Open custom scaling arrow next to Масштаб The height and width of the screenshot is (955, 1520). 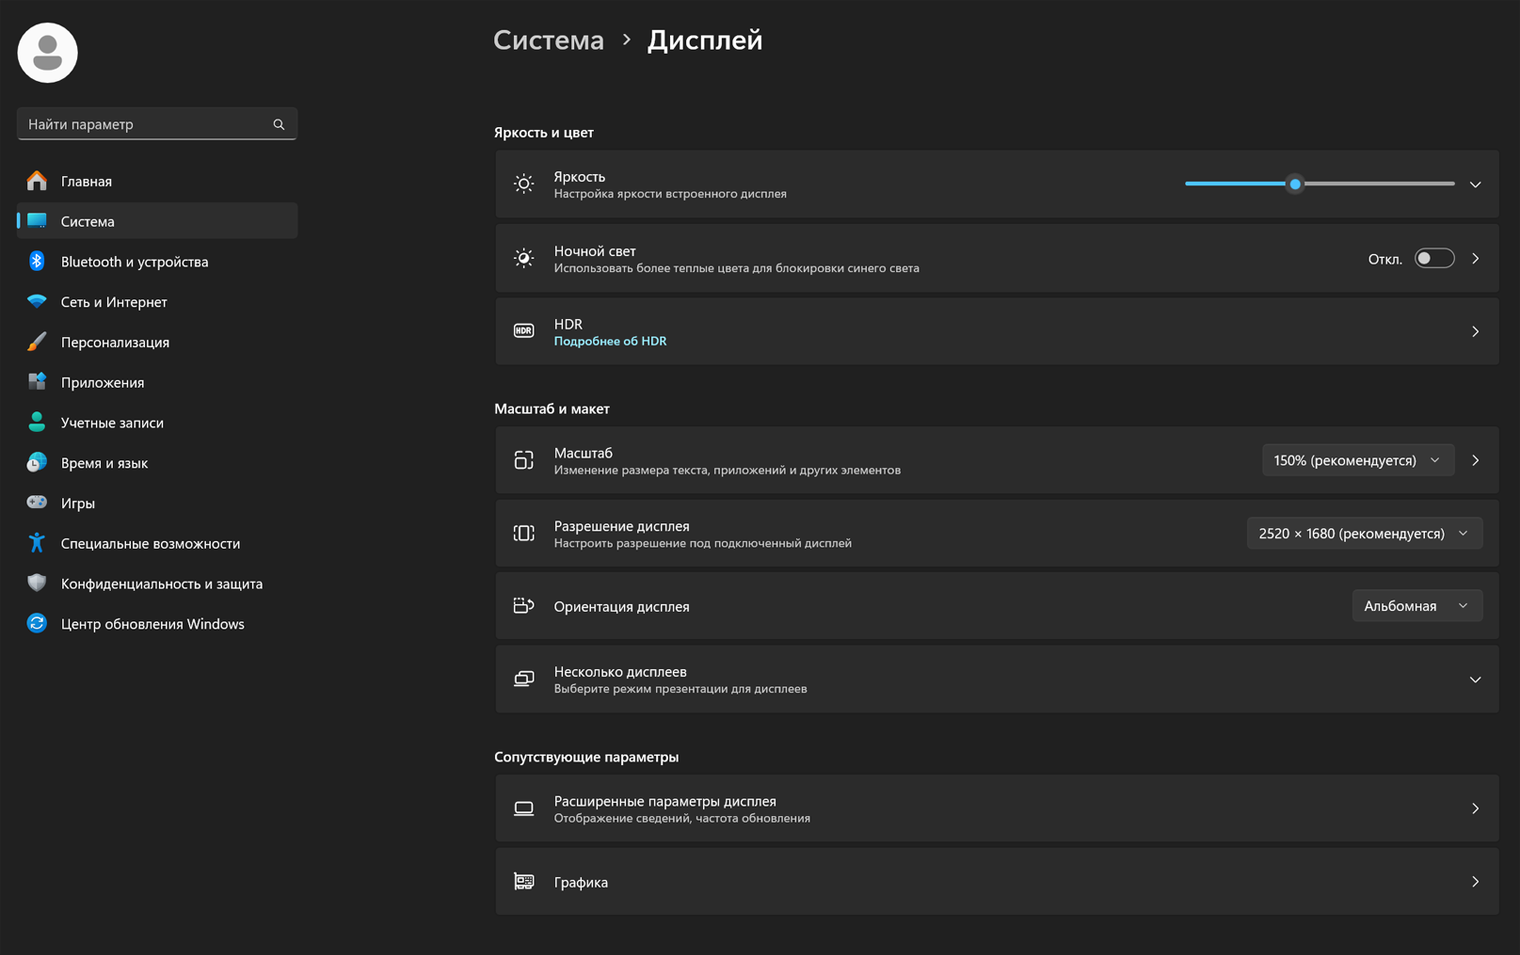point(1475,460)
